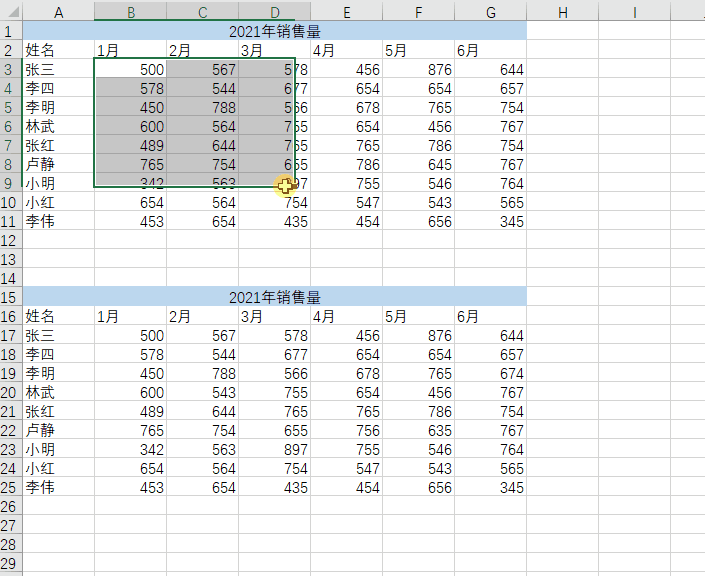Click cell G19 with value 674
The width and height of the screenshot is (705, 576).
point(491,373)
